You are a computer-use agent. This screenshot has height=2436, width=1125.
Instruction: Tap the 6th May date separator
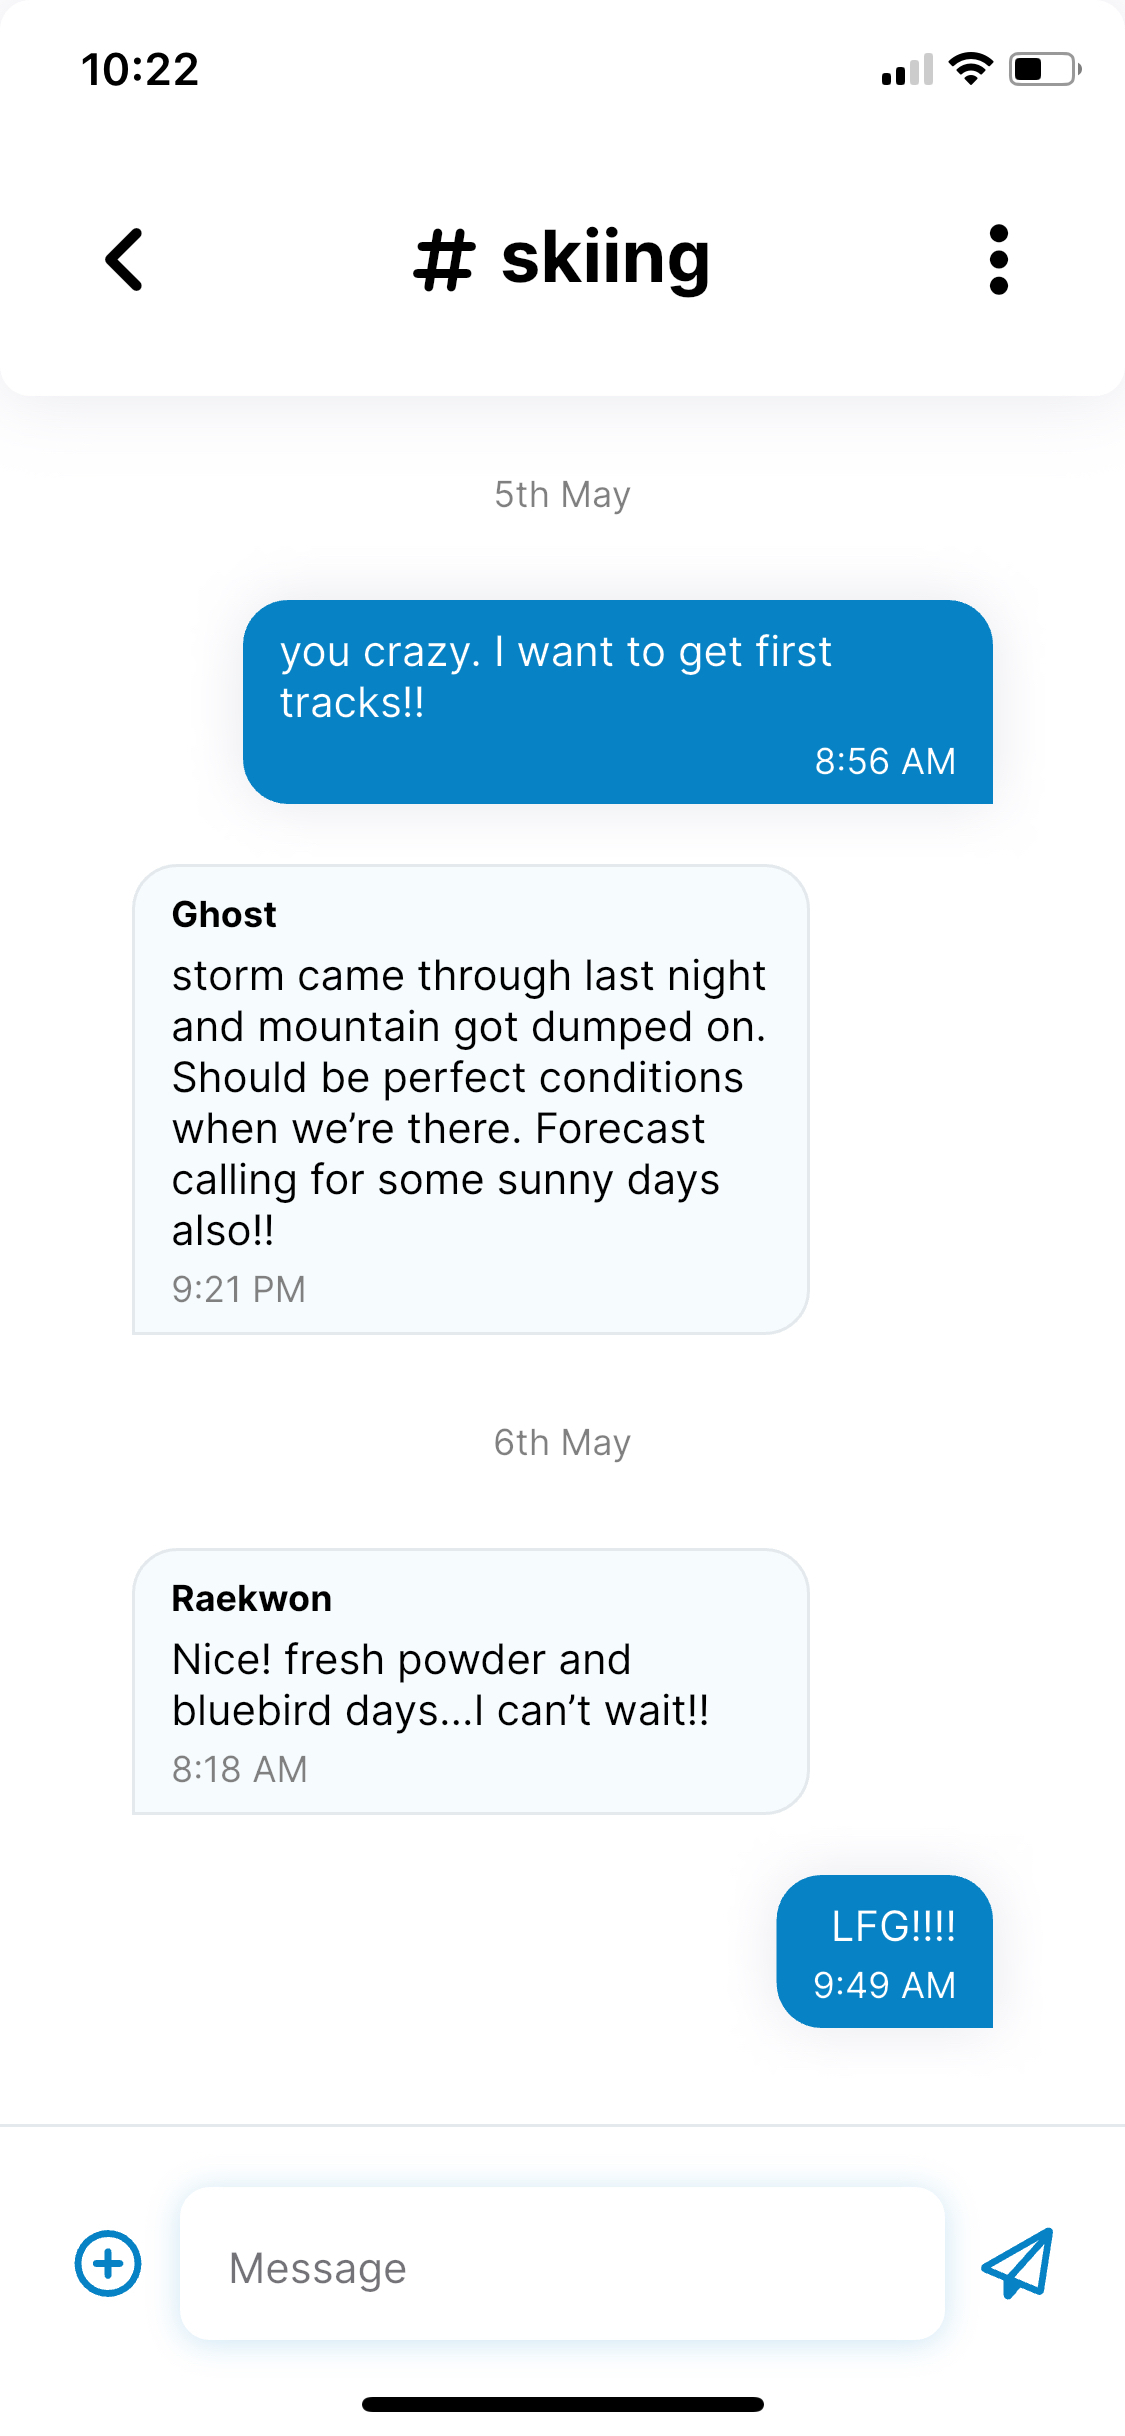tap(562, 1443)
